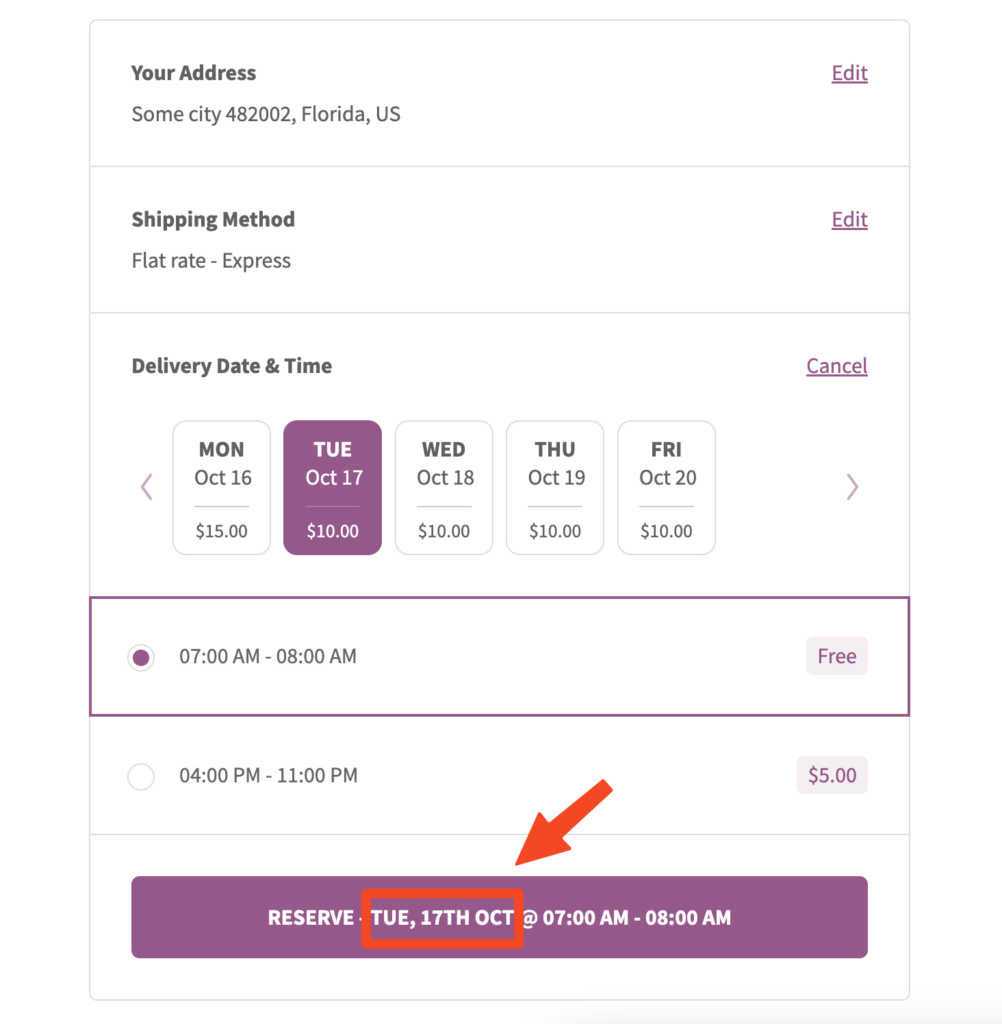
Task: Click the $5.00 price badge
Action: click(x=832, y=775)
